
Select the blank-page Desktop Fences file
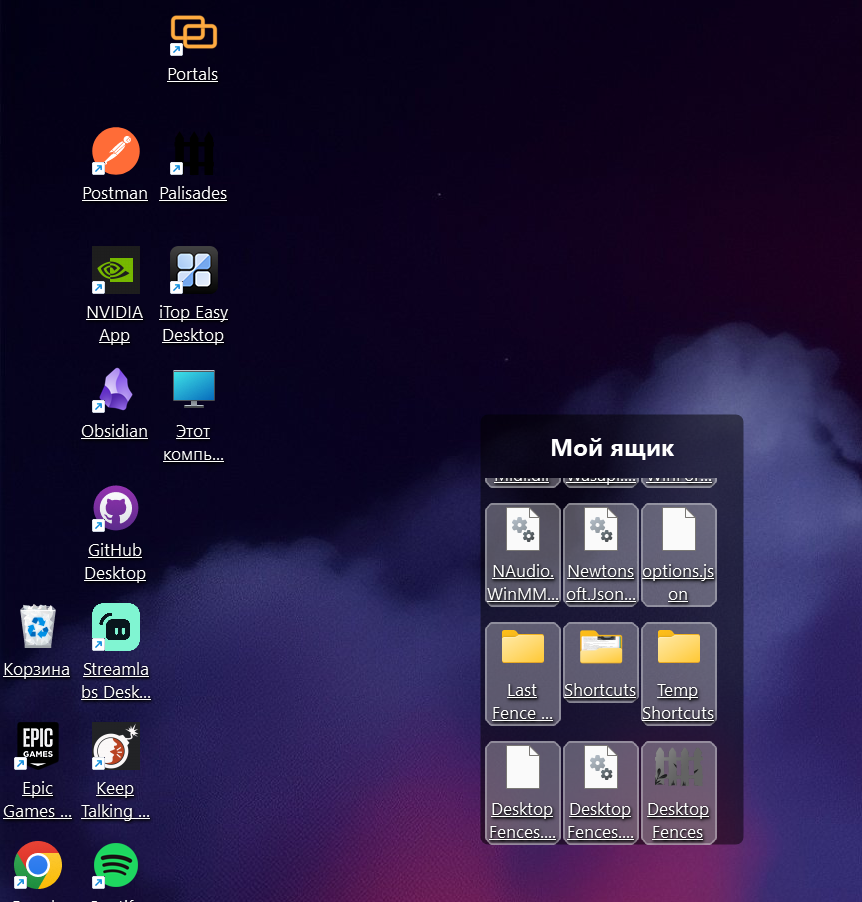(x=522, y=793)
